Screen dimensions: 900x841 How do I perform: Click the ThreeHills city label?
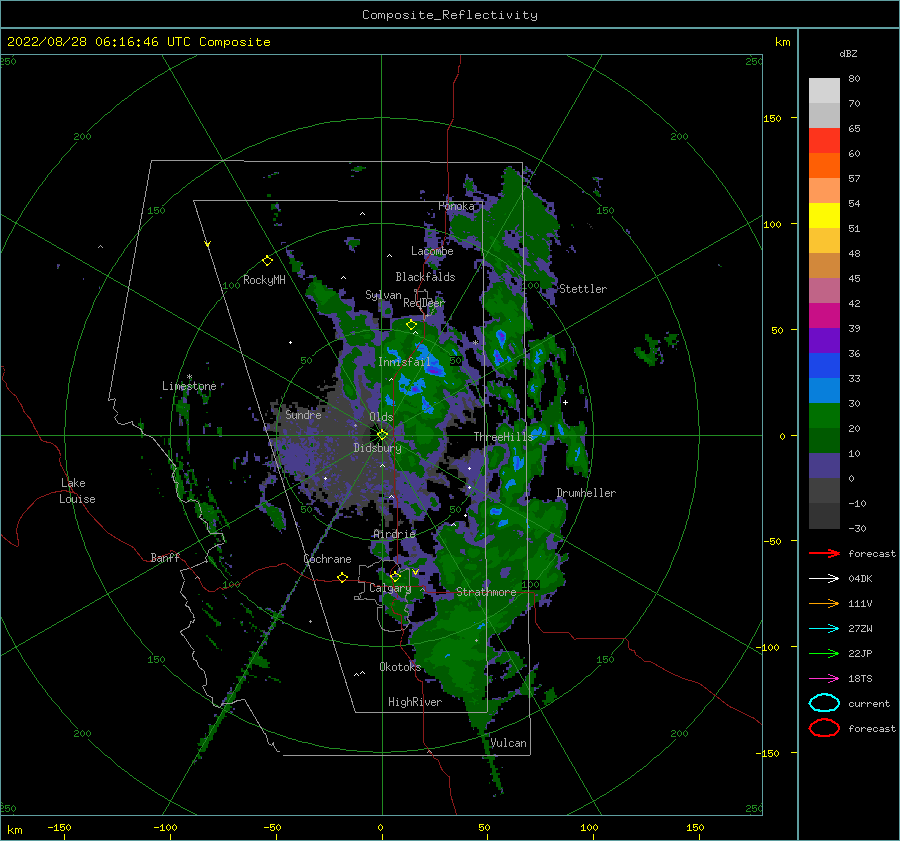click(x=503, y=437)
